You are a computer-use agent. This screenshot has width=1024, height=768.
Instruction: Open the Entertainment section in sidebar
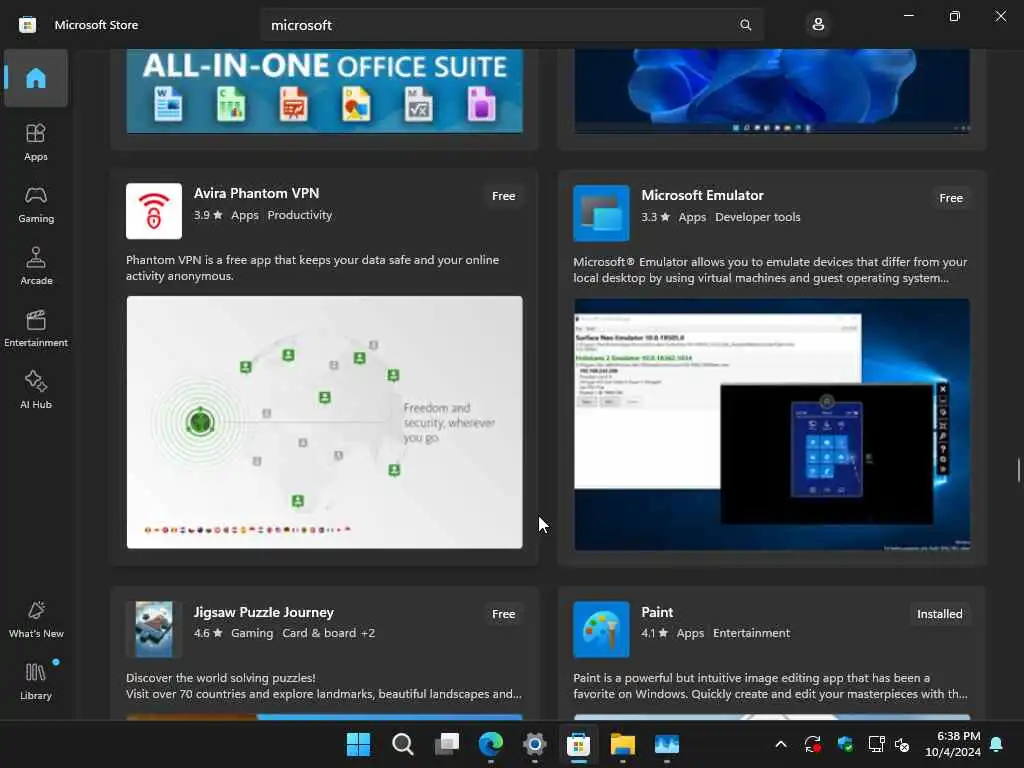point(36,328)
